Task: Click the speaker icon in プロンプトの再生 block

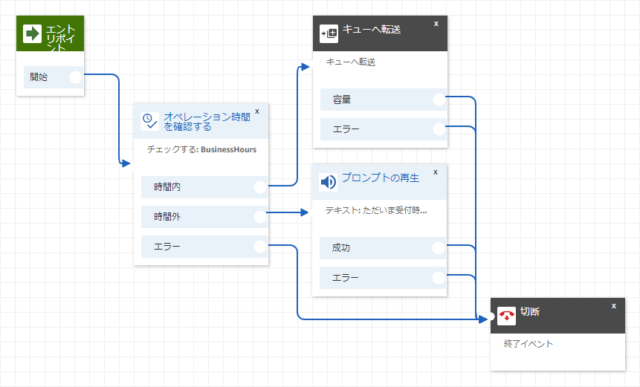Action: (x=328, y=182)
